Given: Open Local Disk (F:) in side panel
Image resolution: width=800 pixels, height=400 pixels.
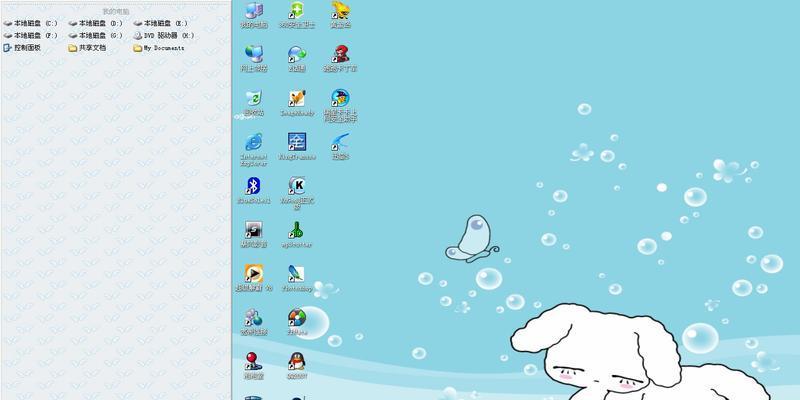Looking at the screenshot, I should (31, 36).
